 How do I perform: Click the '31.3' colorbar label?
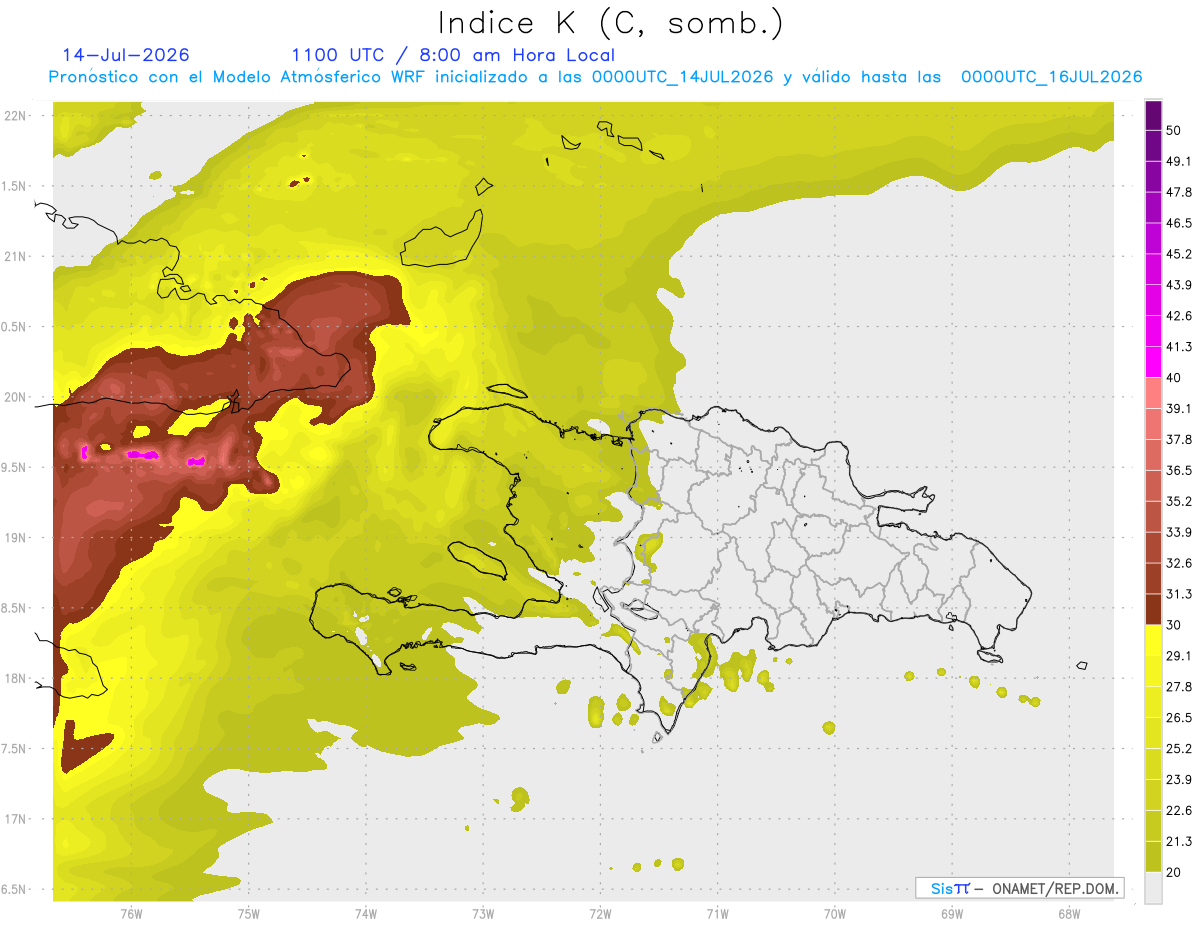tap(1179, 594)
